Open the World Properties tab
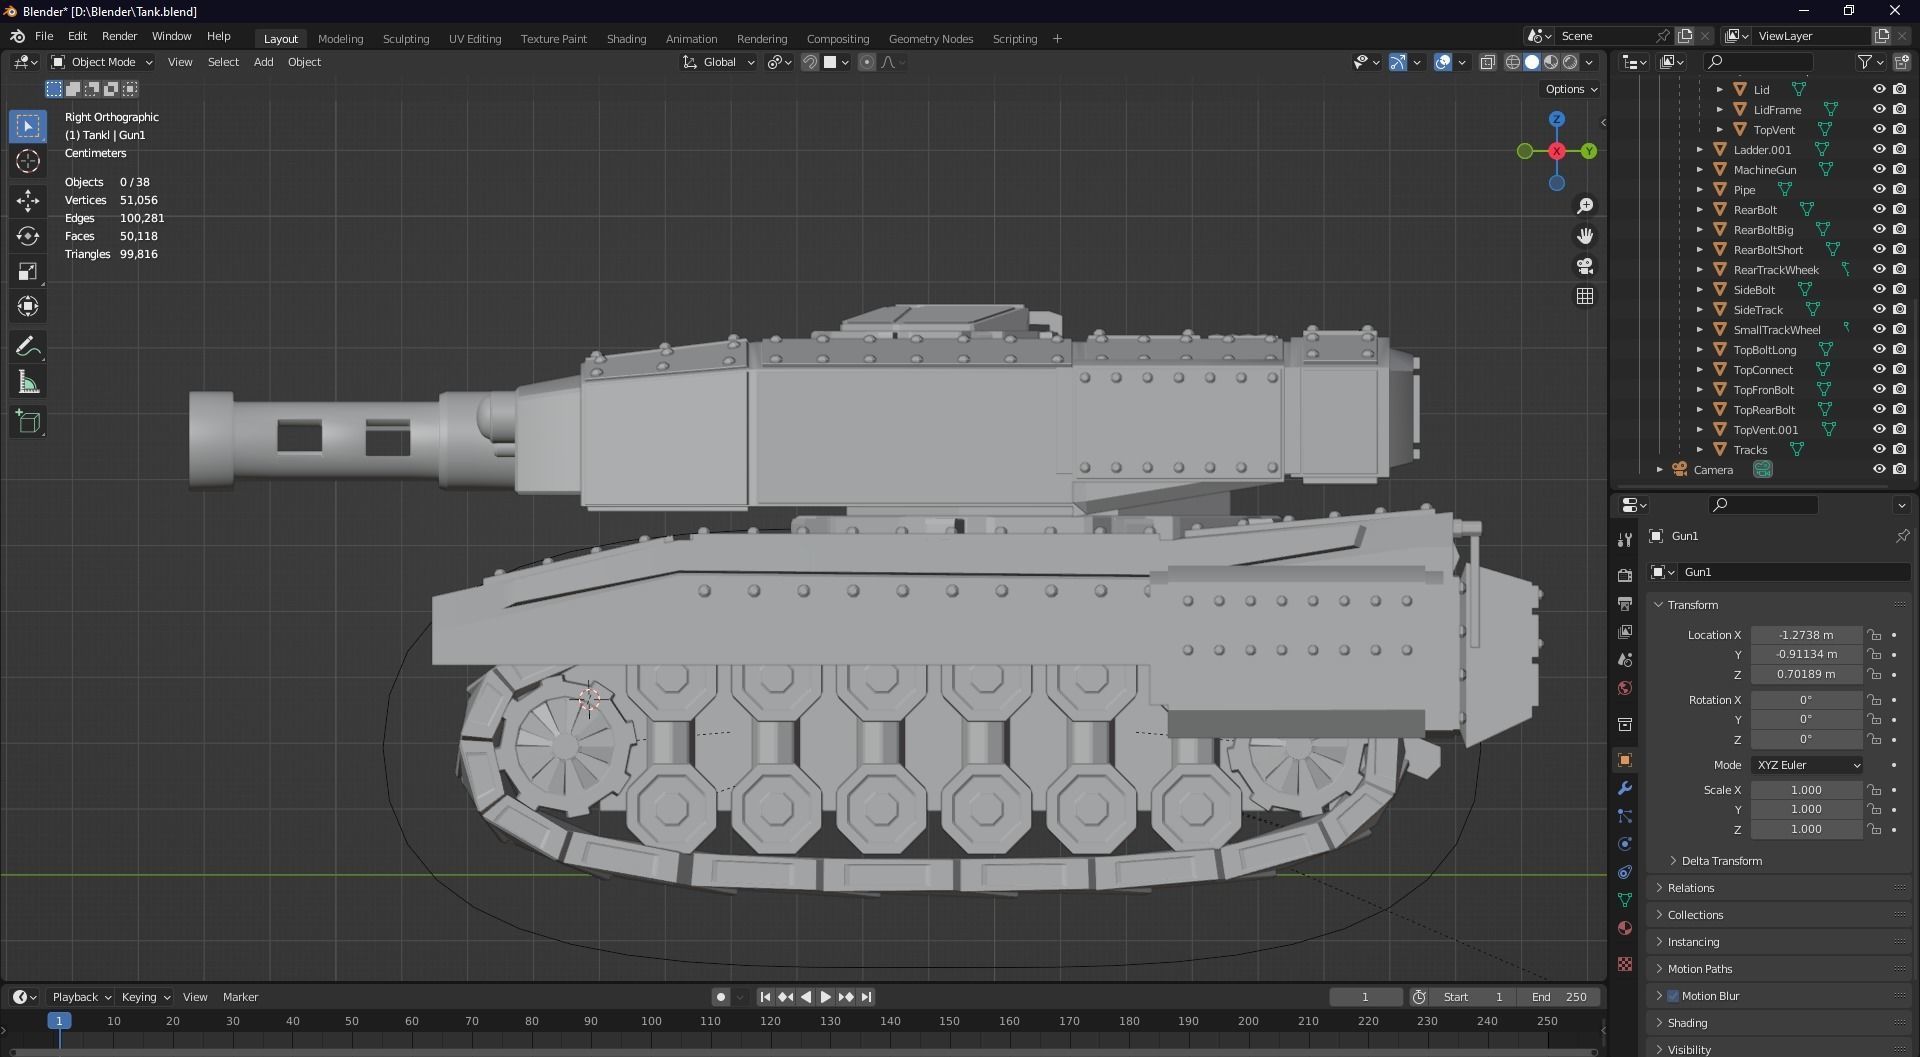This screenshot has width=1920, height=1057. pyautogui.click(x=1625, y=688)
